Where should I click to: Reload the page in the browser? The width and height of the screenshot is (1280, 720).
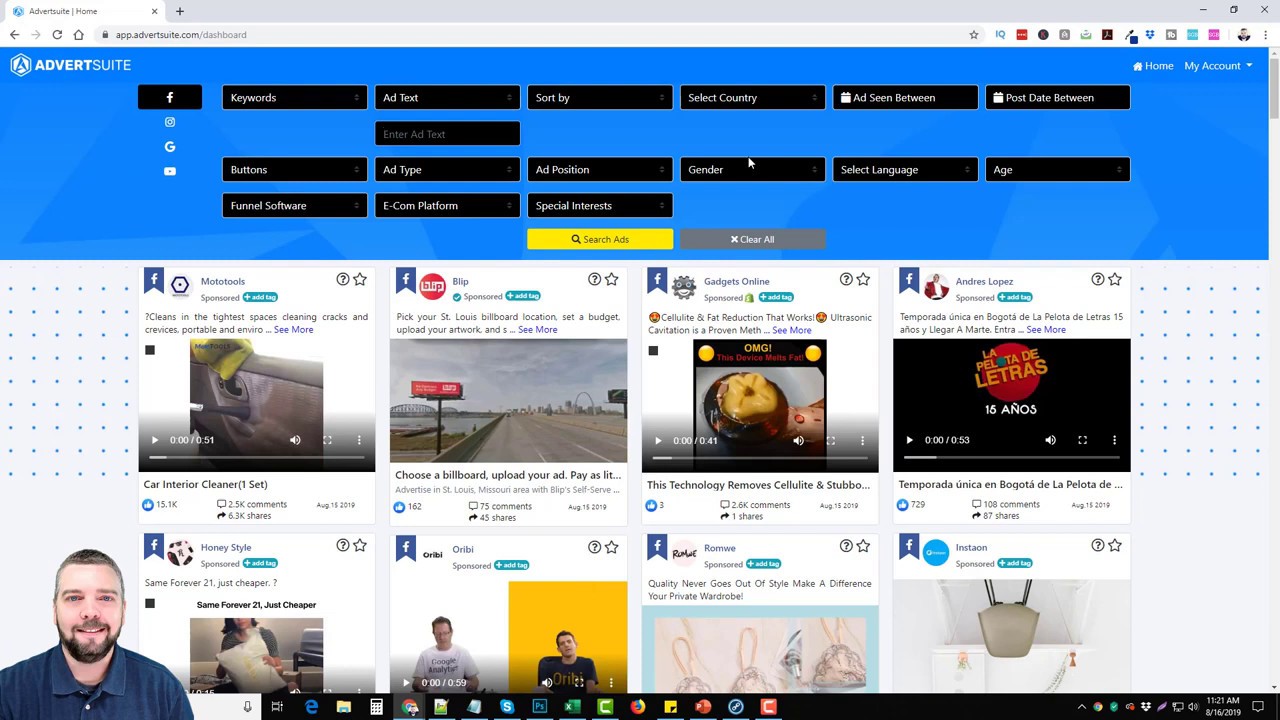(x=57, y=35)
